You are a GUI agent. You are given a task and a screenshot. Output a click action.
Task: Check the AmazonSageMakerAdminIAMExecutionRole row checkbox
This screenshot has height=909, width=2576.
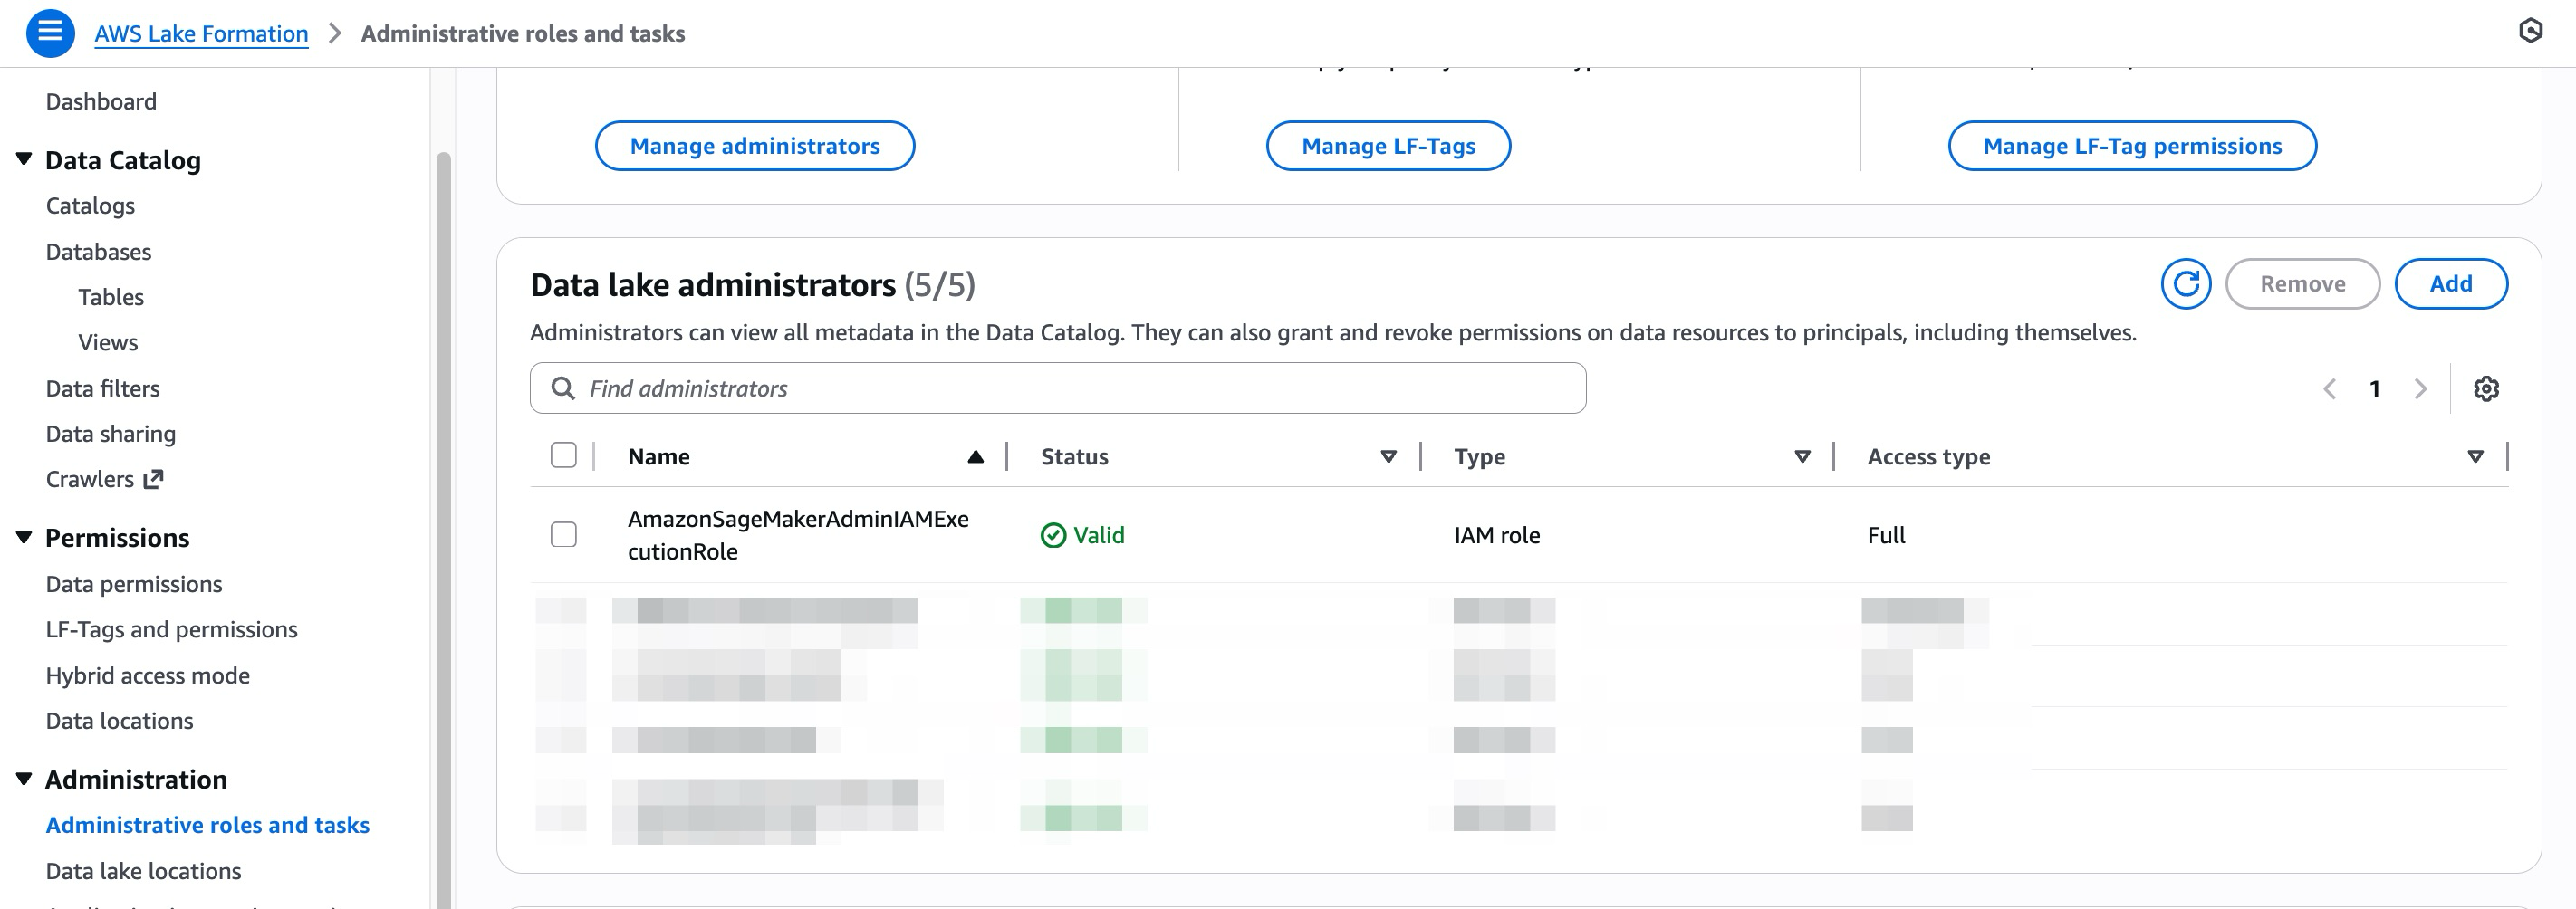pyautogui.click(x=564, y=535)
